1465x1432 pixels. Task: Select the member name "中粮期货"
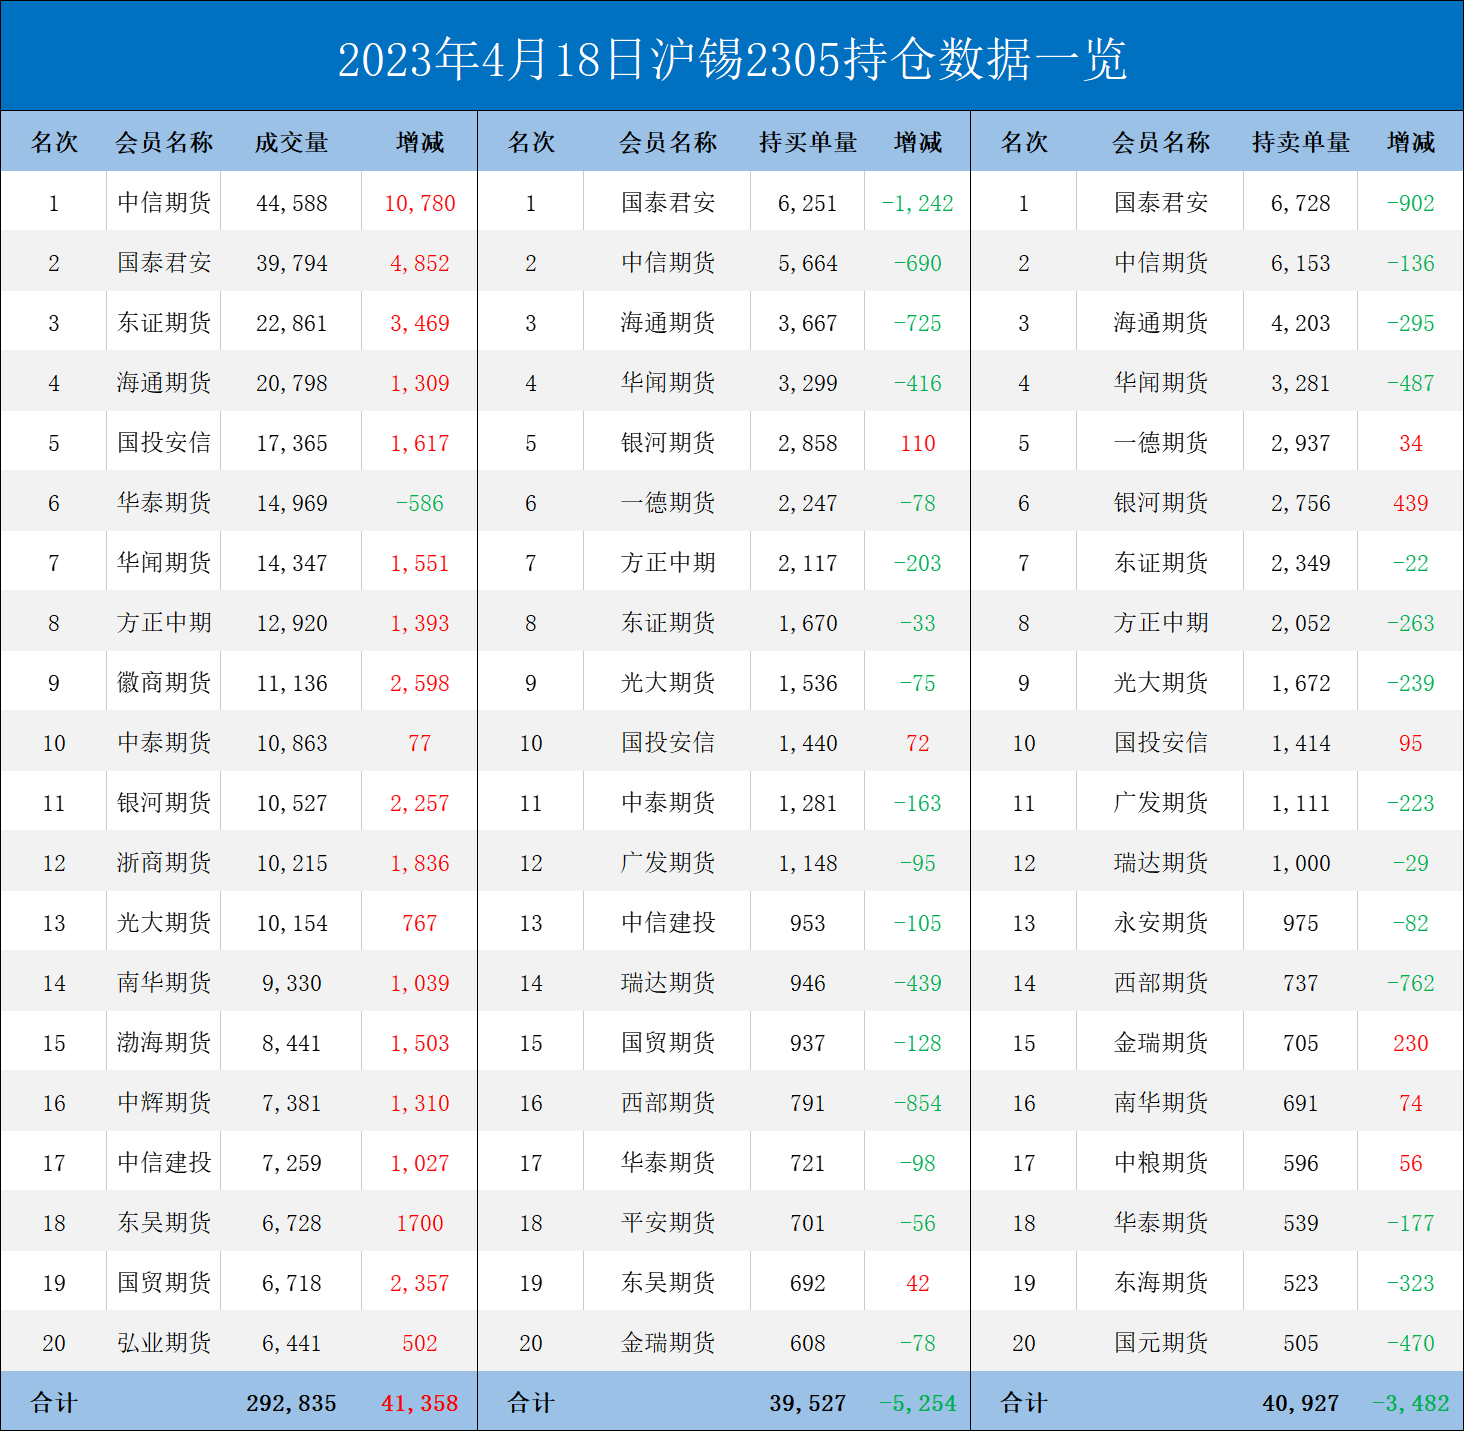[x=1161, y=1163]
